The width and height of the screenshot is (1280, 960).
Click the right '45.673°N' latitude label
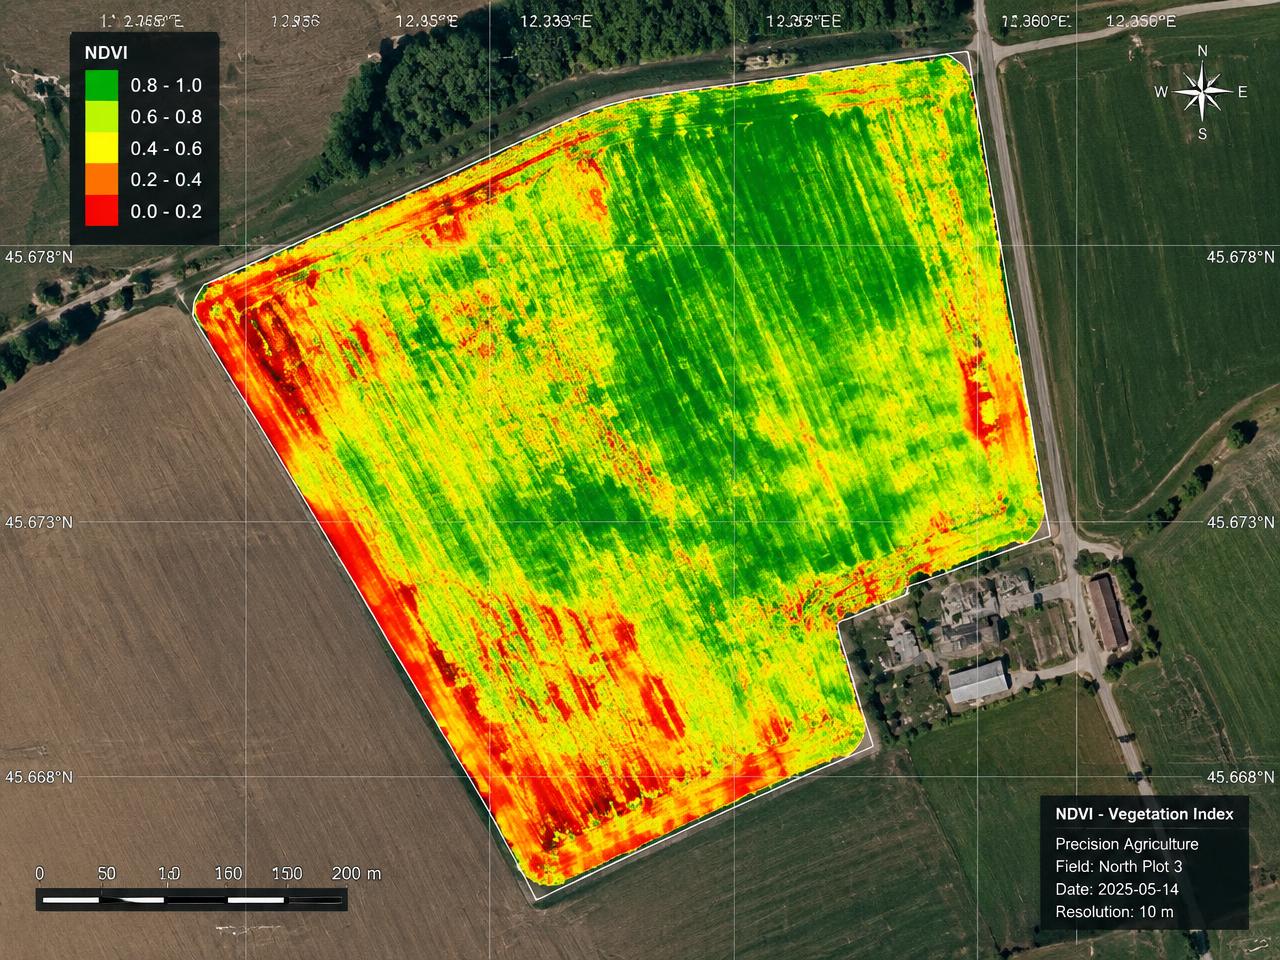pyautogui.click(x=1240, y=522)
